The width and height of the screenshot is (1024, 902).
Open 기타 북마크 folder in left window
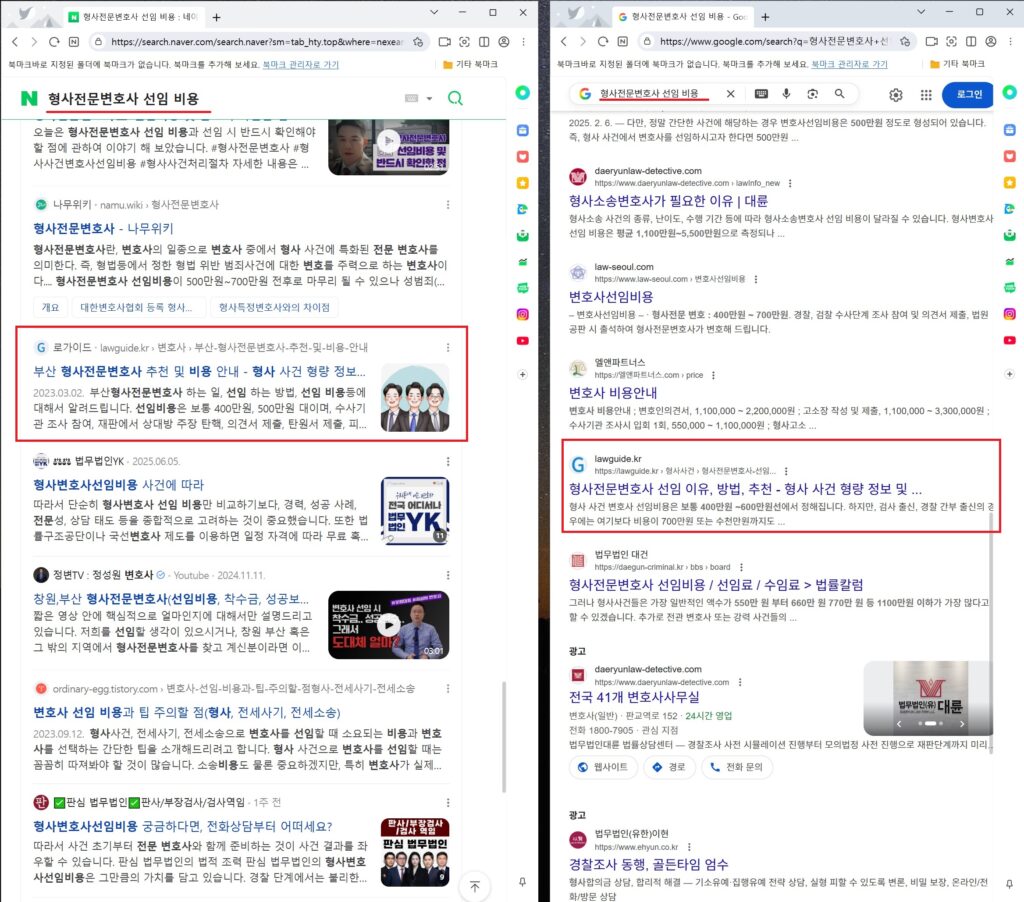point(470,64)
